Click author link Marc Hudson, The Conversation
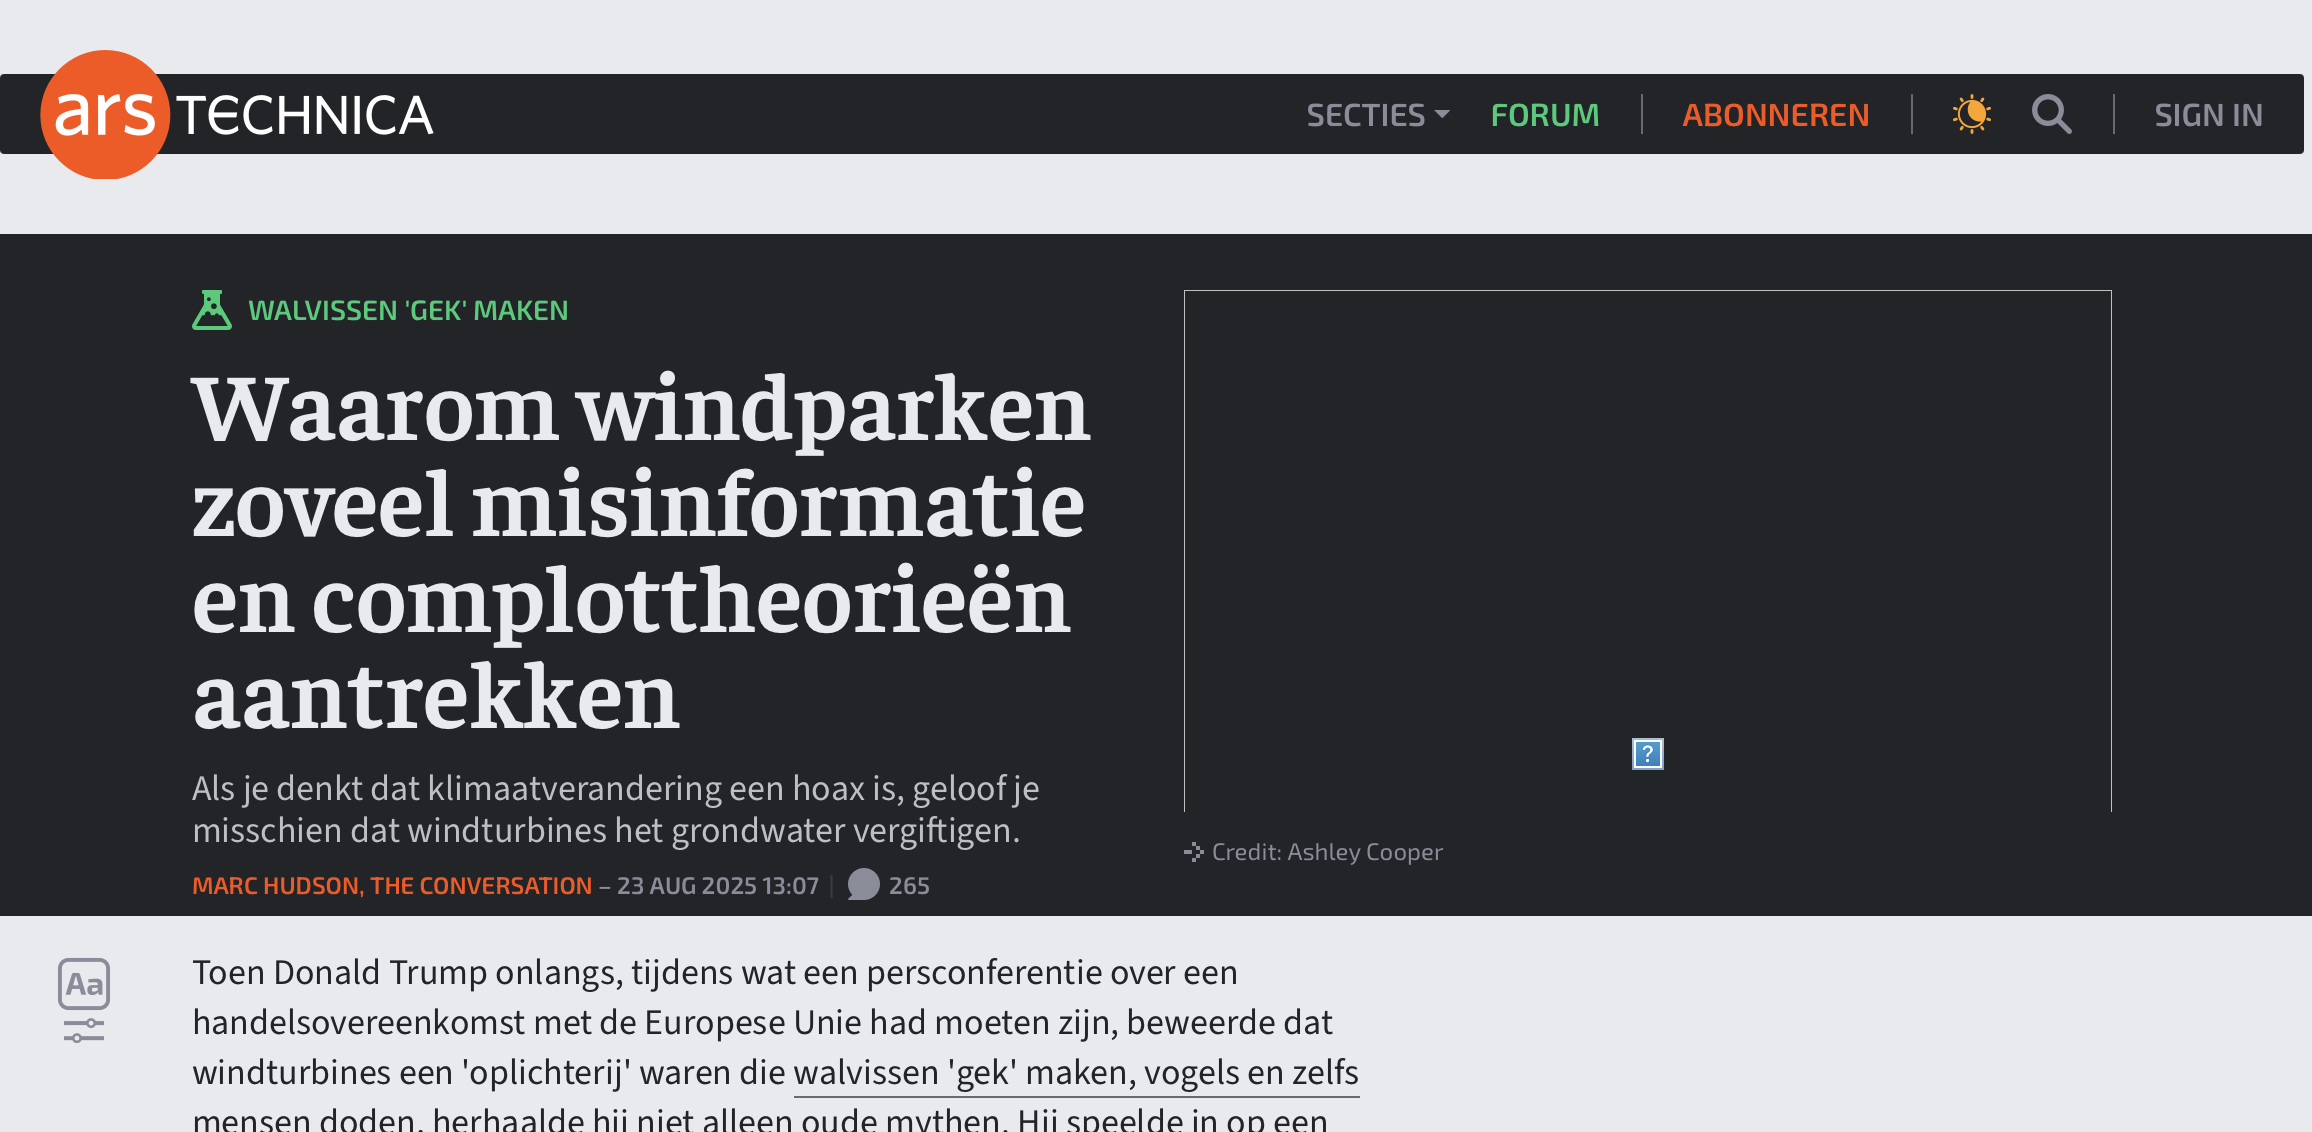This screenshot has width=2312, height=1132. tap(392, 886)
